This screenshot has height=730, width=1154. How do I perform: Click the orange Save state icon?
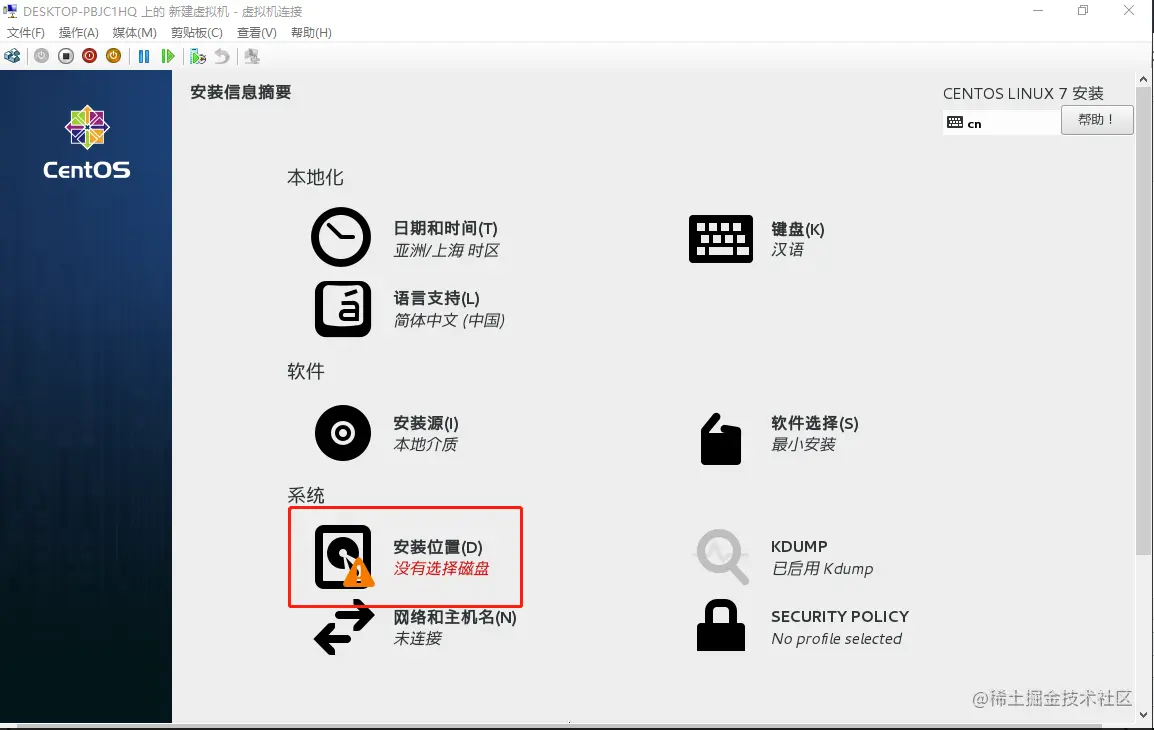click(113, 56)
